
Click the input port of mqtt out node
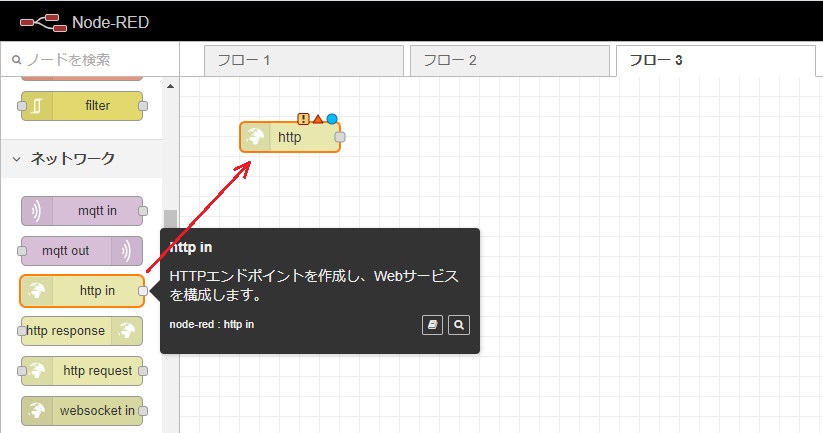click(x=22, y=250)
